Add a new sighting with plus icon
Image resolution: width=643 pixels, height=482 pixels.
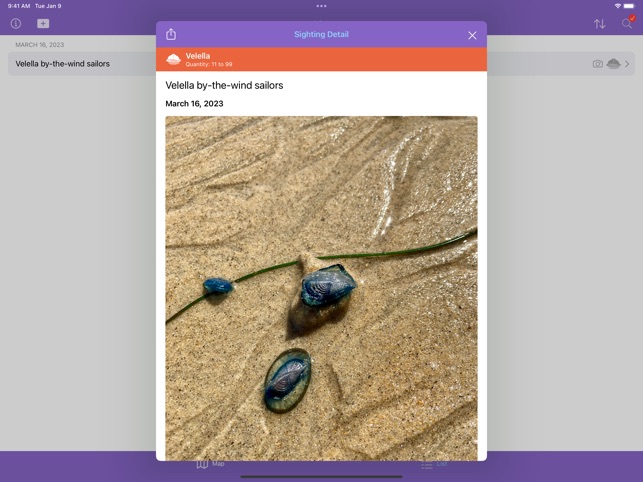point(43,23)
